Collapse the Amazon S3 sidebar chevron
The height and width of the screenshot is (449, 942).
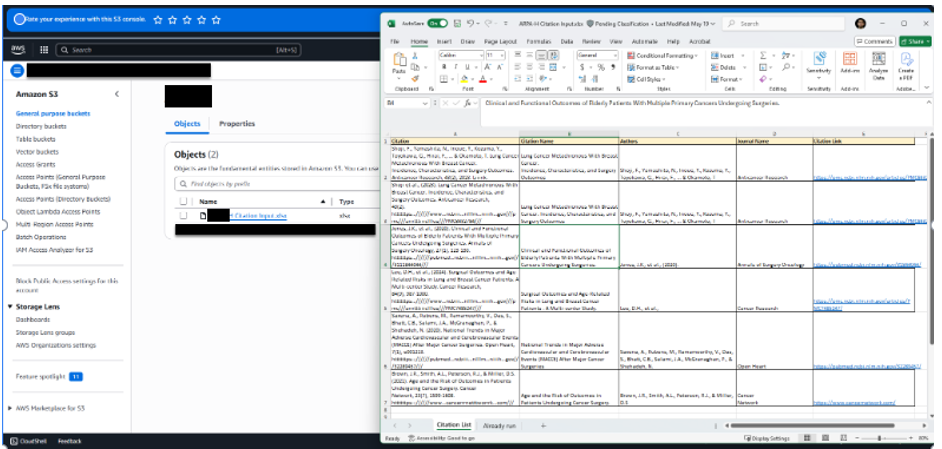(x=117, y=94)
